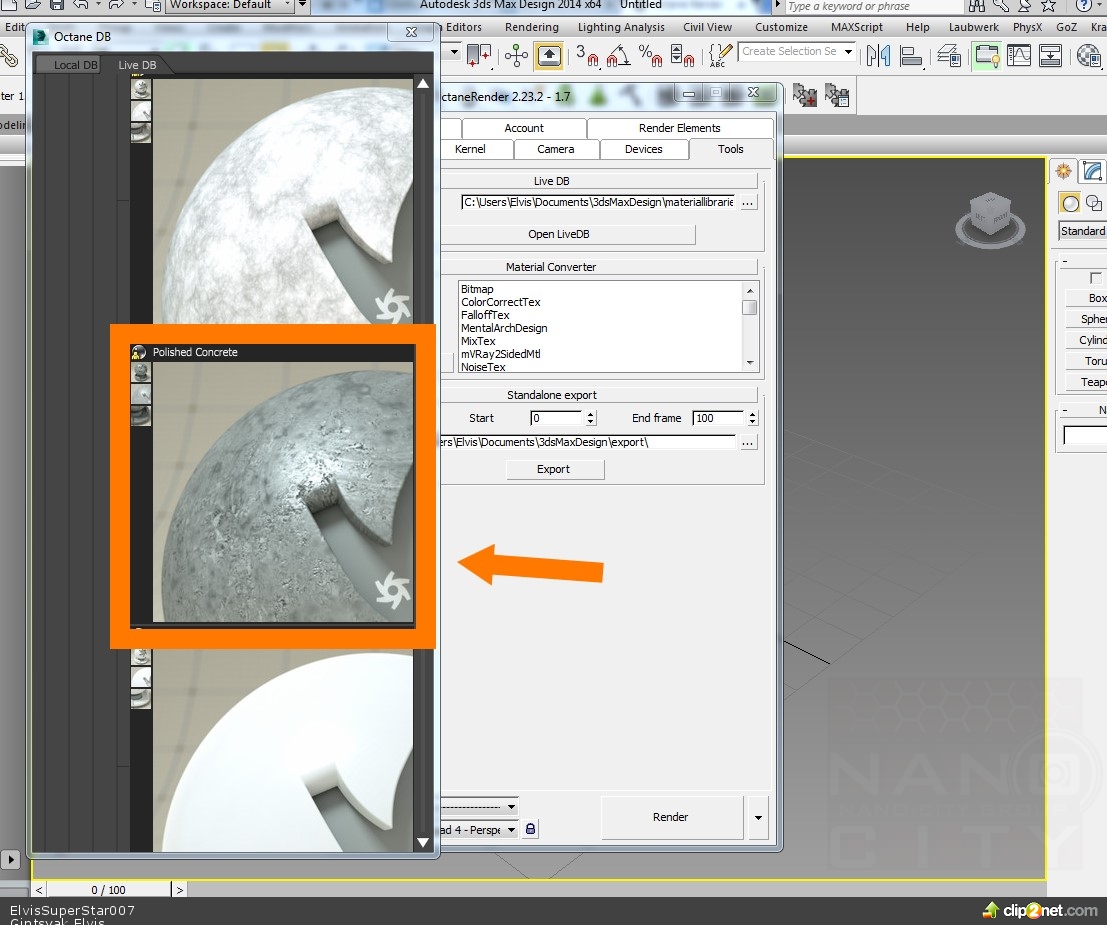1107x925 pixels.
Task: Open the redo history dropdown arrow
Action: click(134, 5)
